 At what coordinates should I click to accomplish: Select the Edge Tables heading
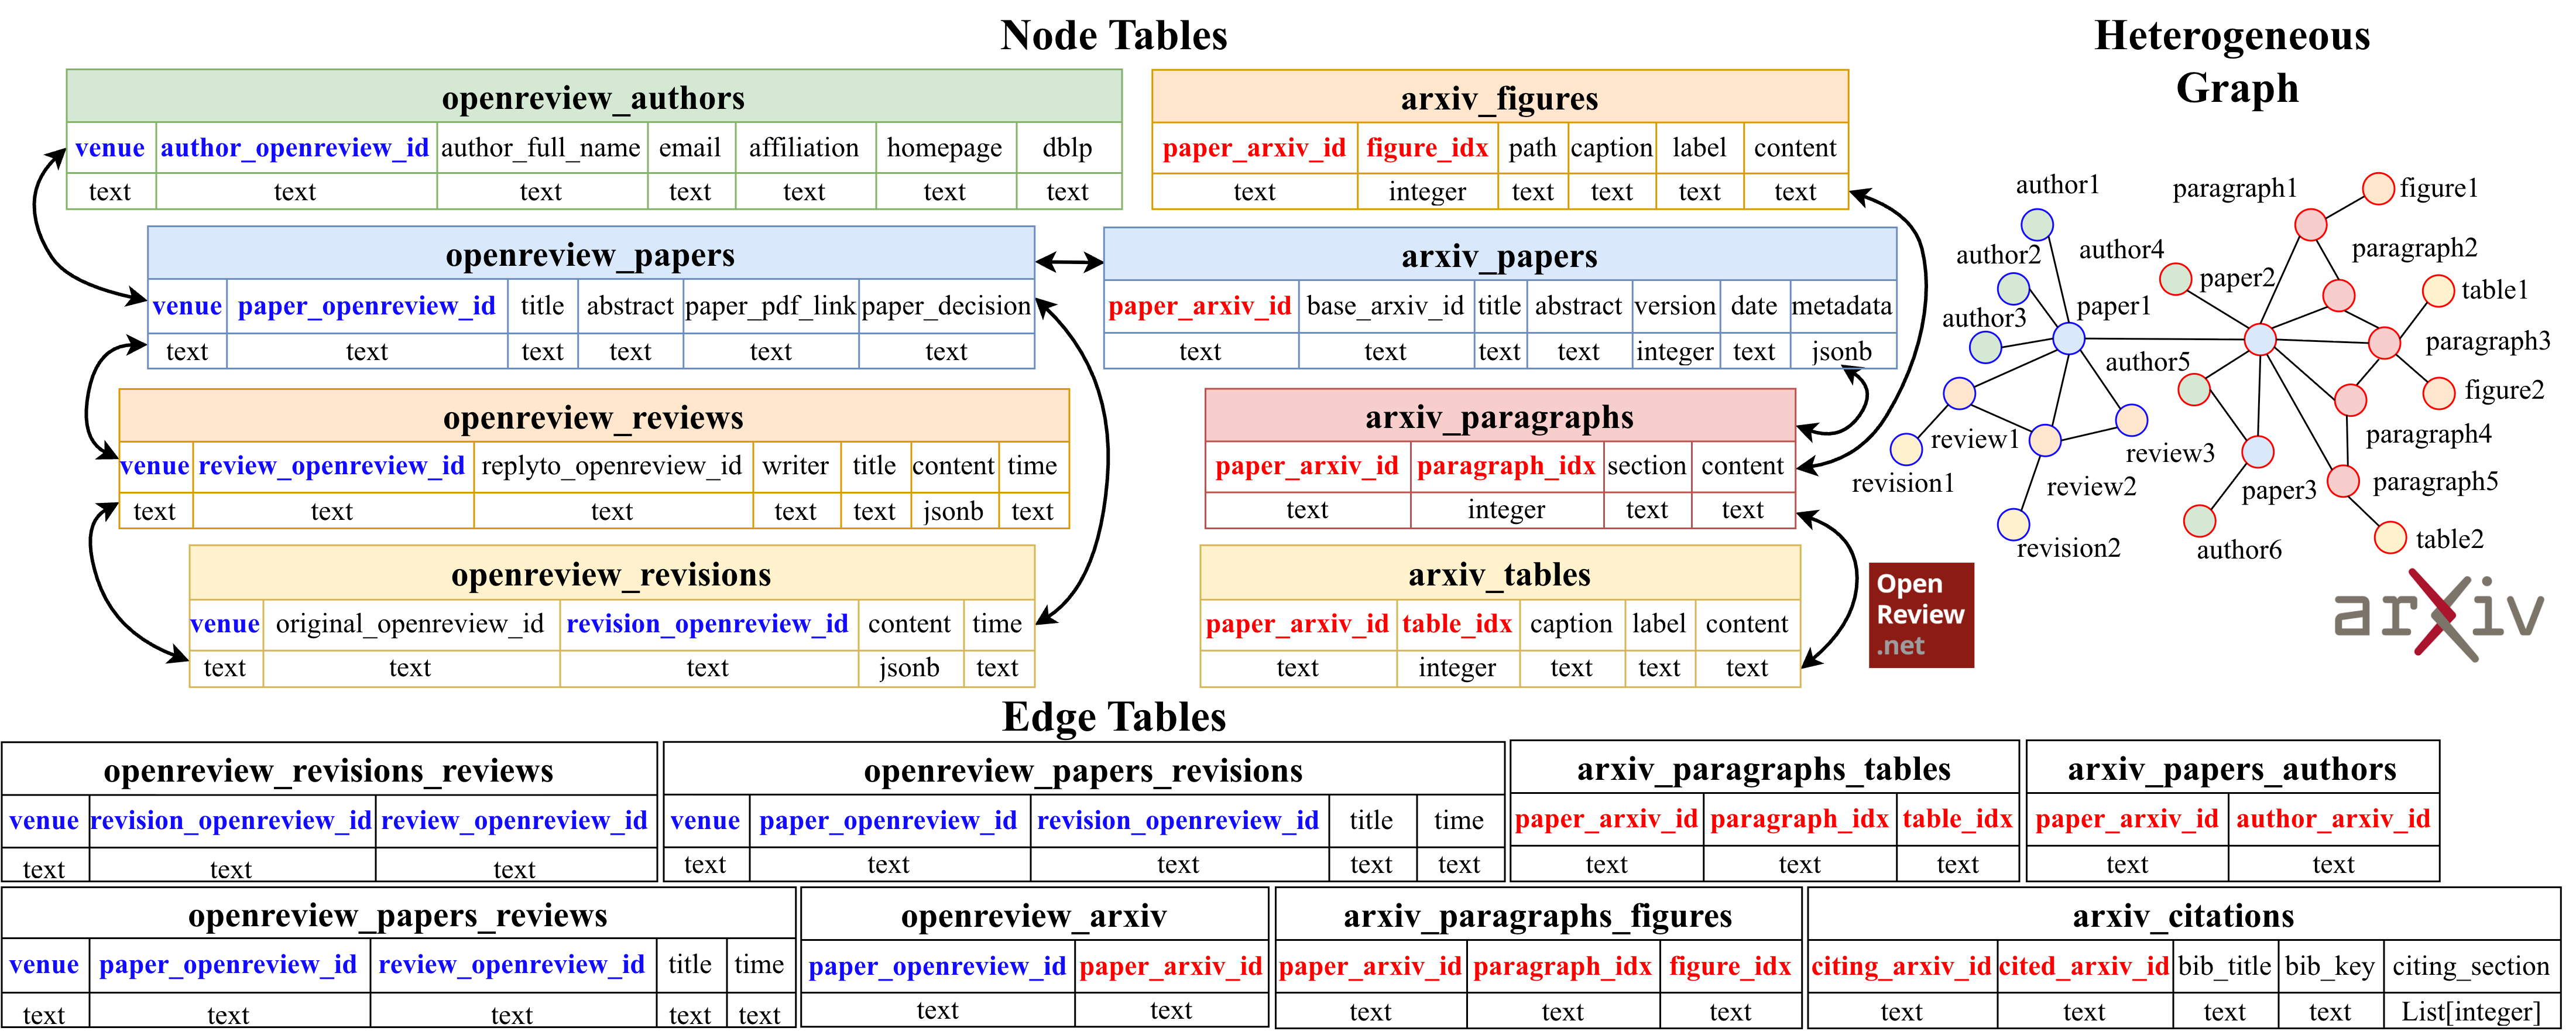pyautogui.click(x=1113, y=717)
